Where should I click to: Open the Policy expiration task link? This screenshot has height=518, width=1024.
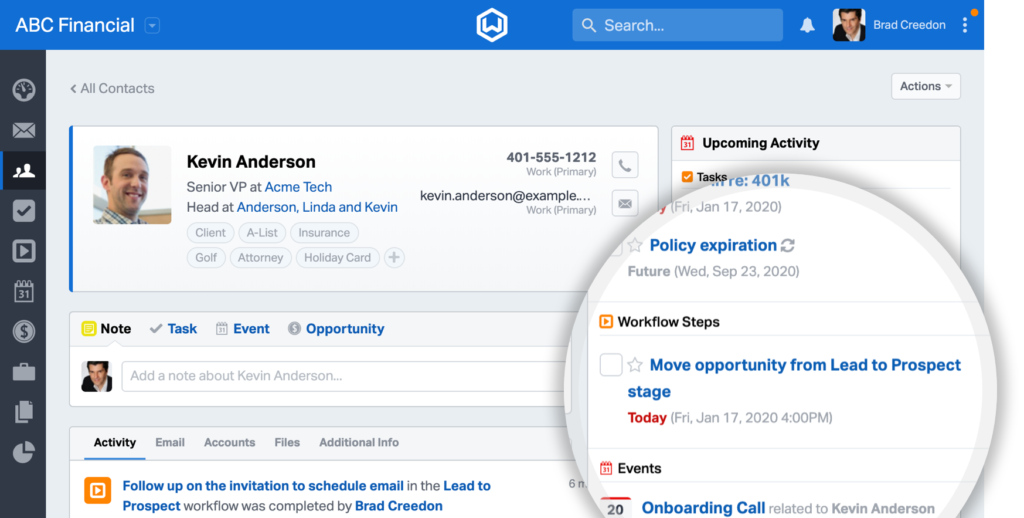coord(713,245)
